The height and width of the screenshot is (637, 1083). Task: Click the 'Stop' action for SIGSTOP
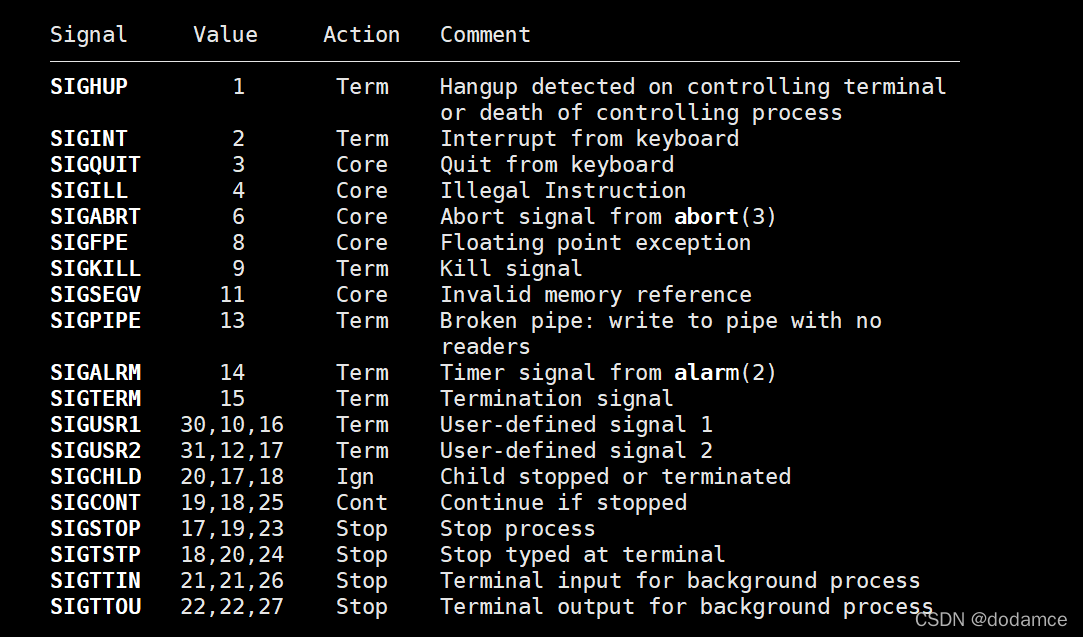pyautogui.click(x=361, y=530)
